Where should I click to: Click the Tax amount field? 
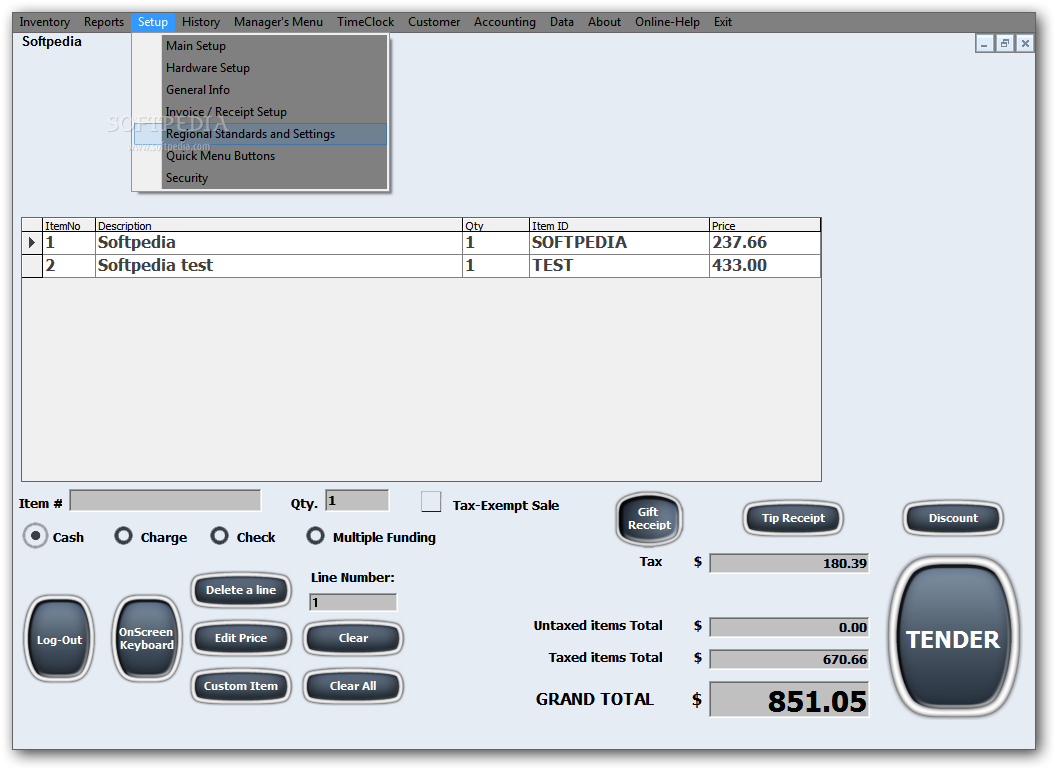pos(789,563)
